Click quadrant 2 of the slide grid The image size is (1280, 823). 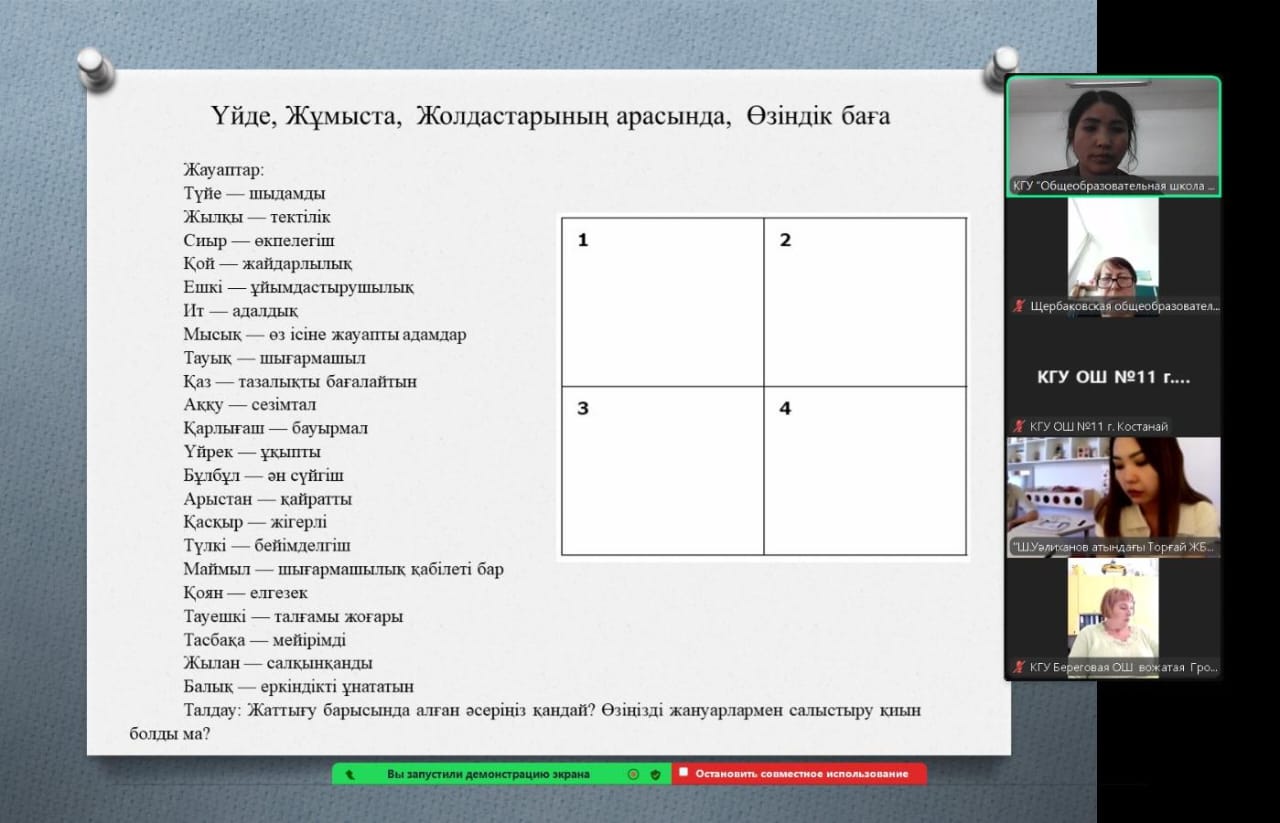[865, 301]
